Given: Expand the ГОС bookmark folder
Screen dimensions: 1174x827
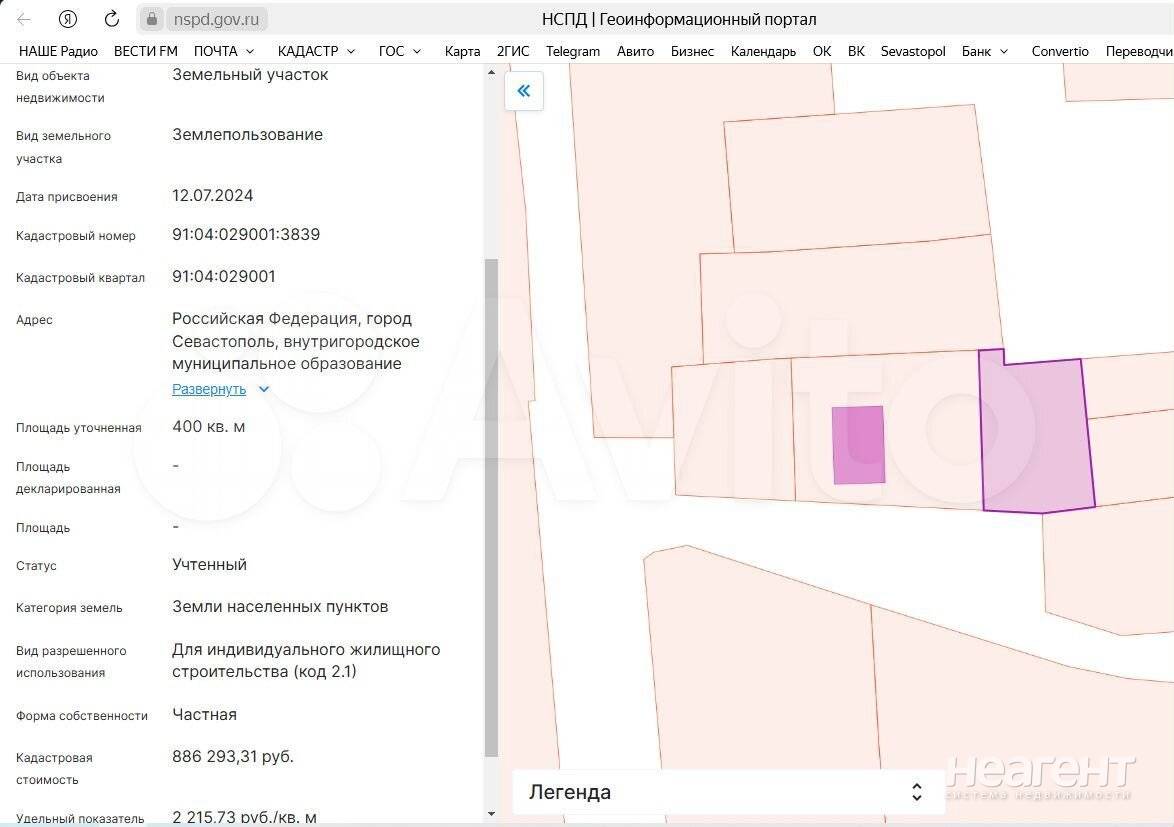Looking at the screenshot, I should click(x=400, y=51).
